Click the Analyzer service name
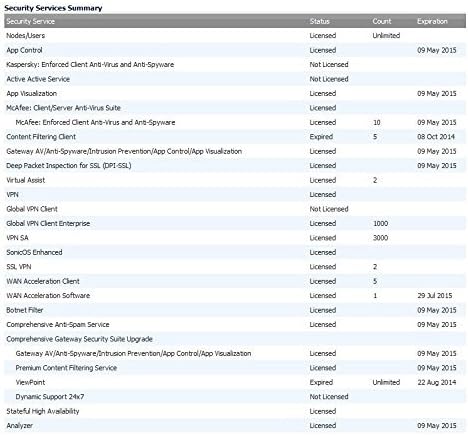This screenshot has height=436, width=468. pos(20,426)
